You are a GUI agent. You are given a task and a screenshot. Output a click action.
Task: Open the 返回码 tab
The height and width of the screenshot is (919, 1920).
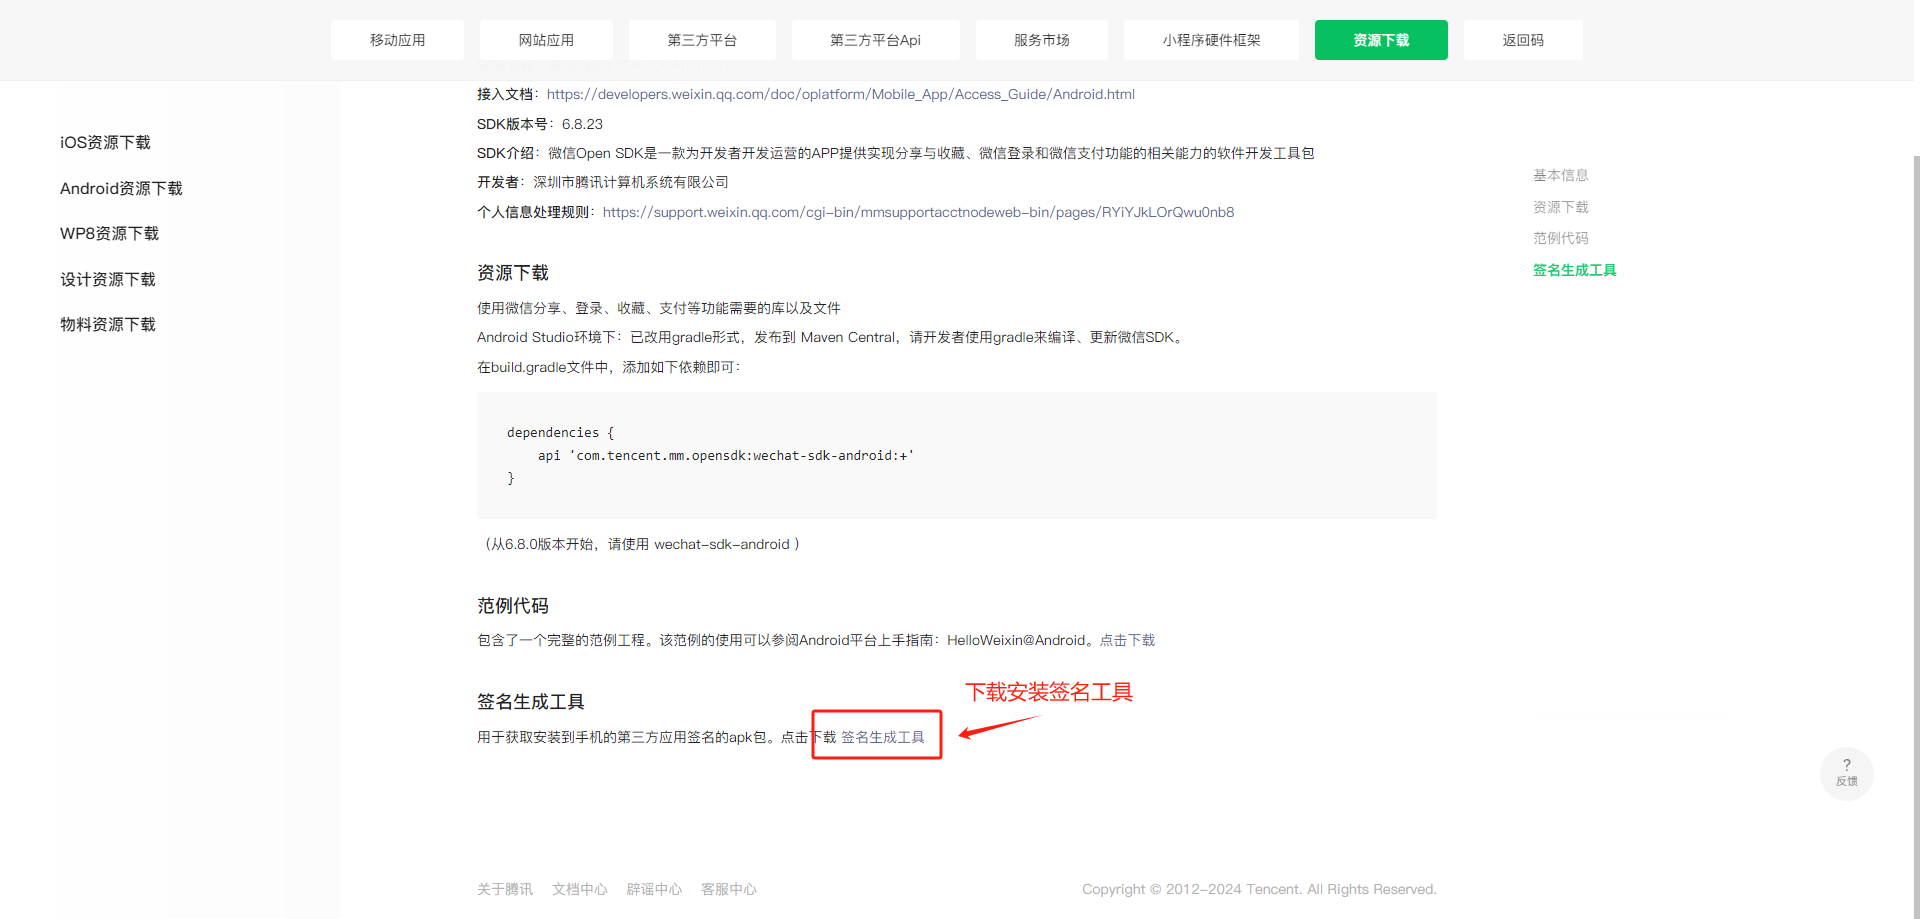click(1522, 40)
